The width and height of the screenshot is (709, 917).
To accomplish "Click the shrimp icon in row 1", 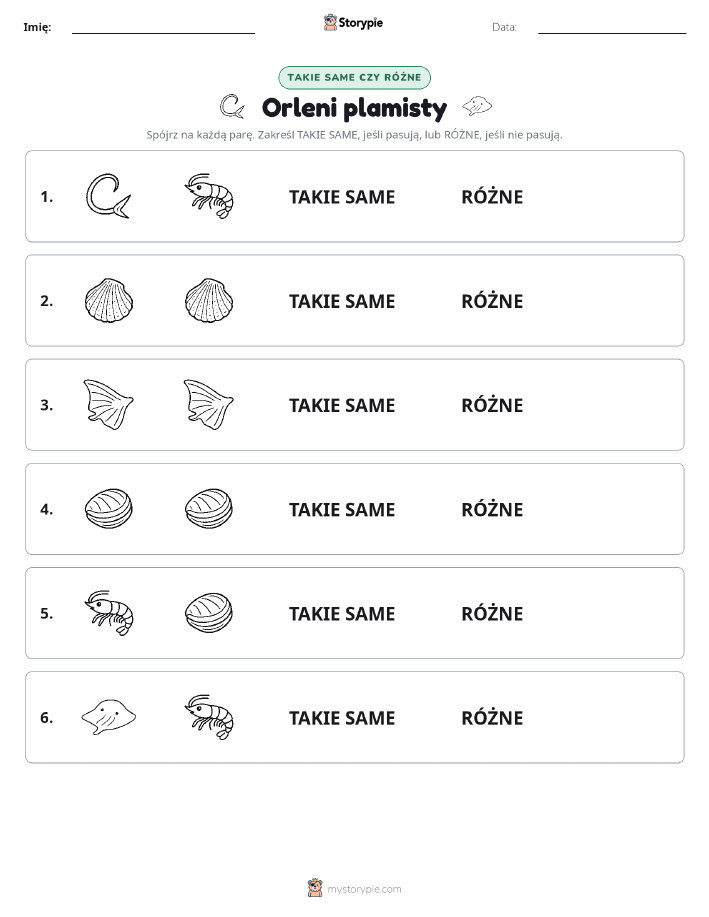I will [x=209, y=196].
